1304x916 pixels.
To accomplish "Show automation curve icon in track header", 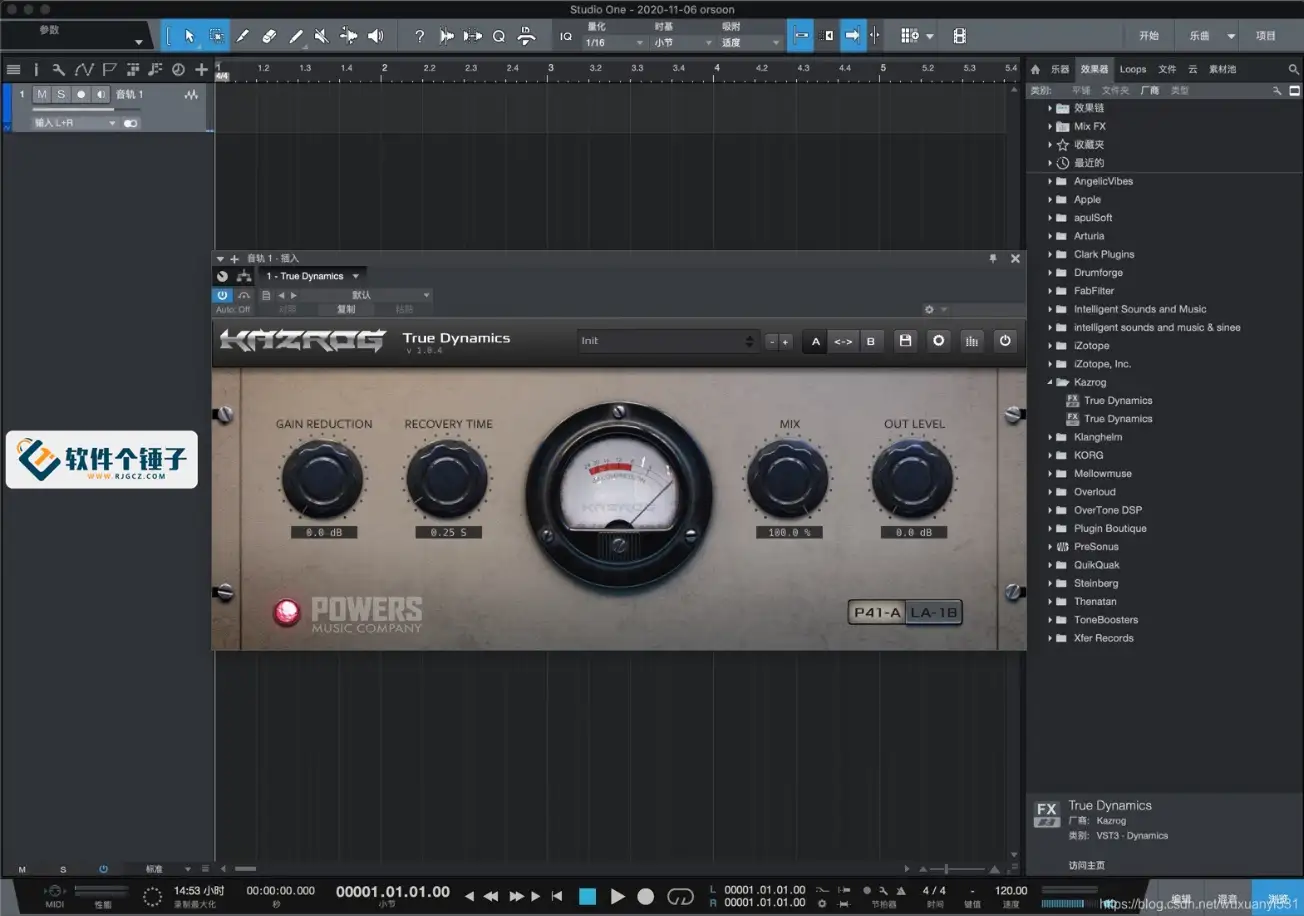I will [x=85, y=69].
